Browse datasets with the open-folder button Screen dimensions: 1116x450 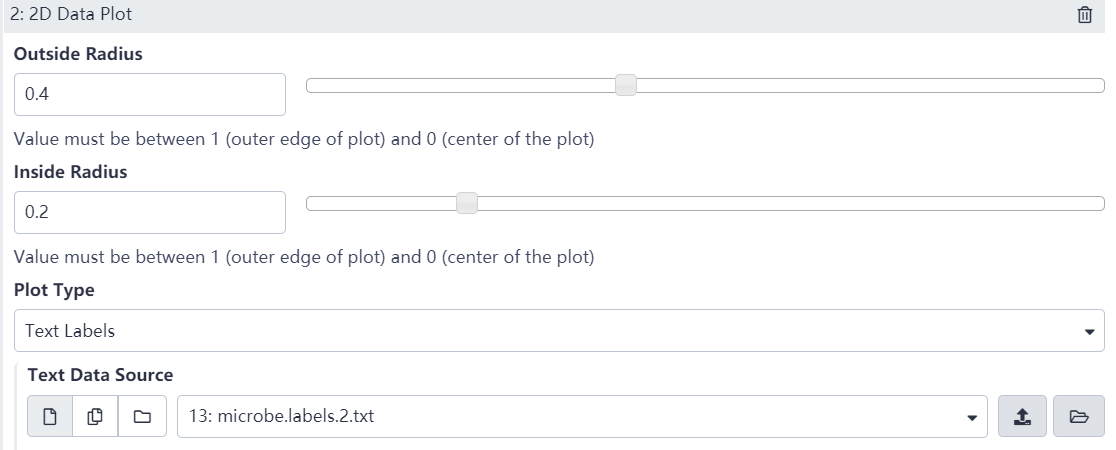point(1078,417)
